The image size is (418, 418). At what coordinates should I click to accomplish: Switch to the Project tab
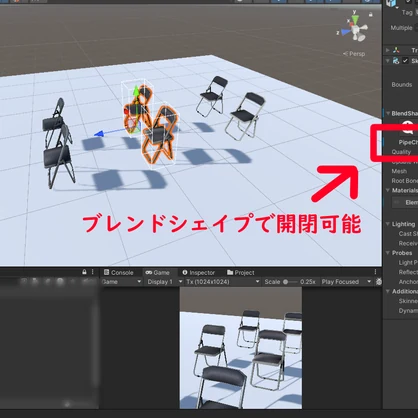[240, 273]
